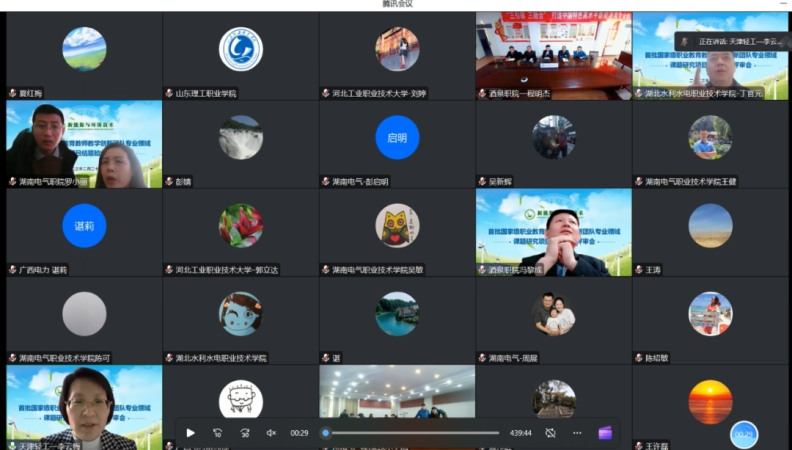792x450 pixels.
Task: Click the playback progress slider track
Action: [x=412, y=433]
